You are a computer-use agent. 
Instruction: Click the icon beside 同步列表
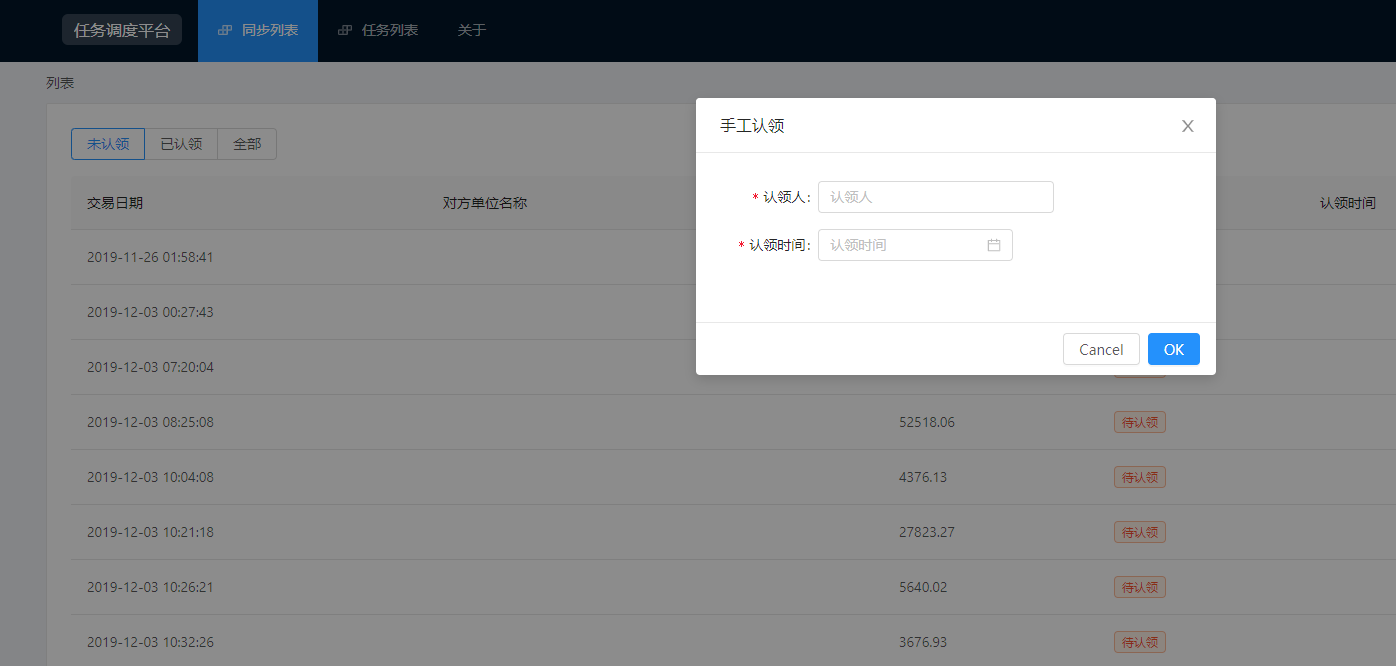[225, 31]
